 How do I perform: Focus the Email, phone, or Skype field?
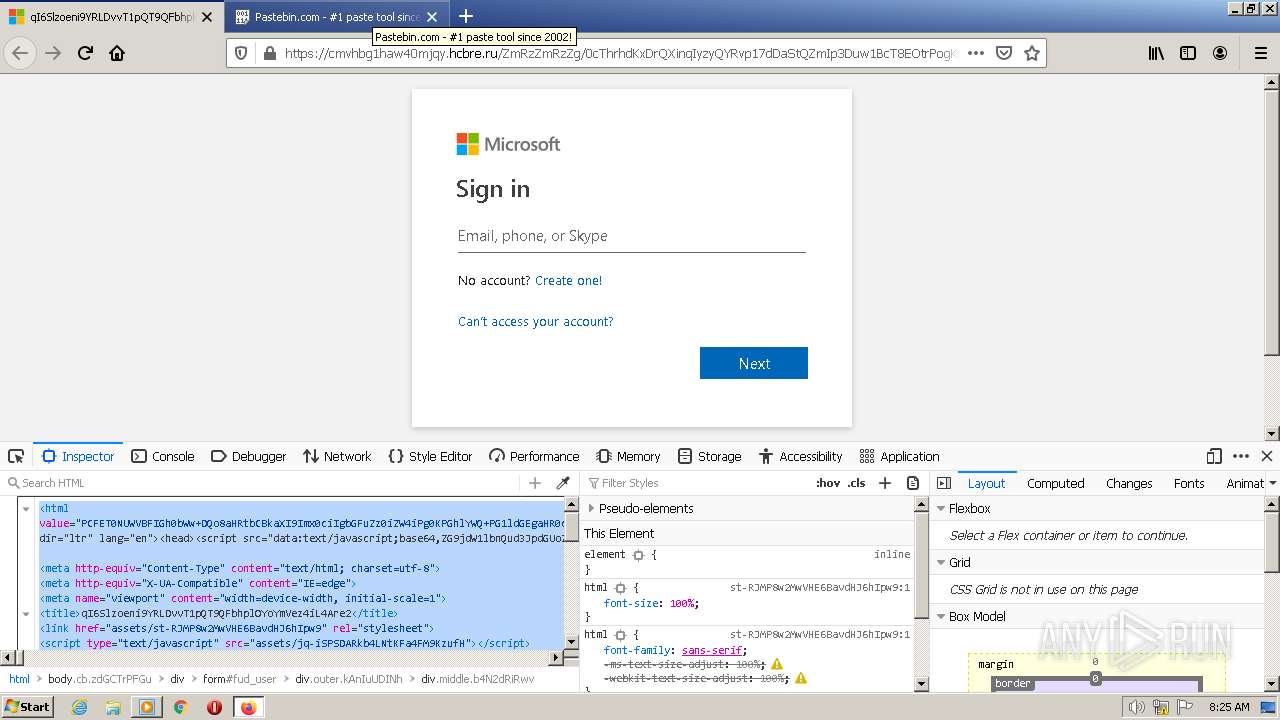coord(631,236)
